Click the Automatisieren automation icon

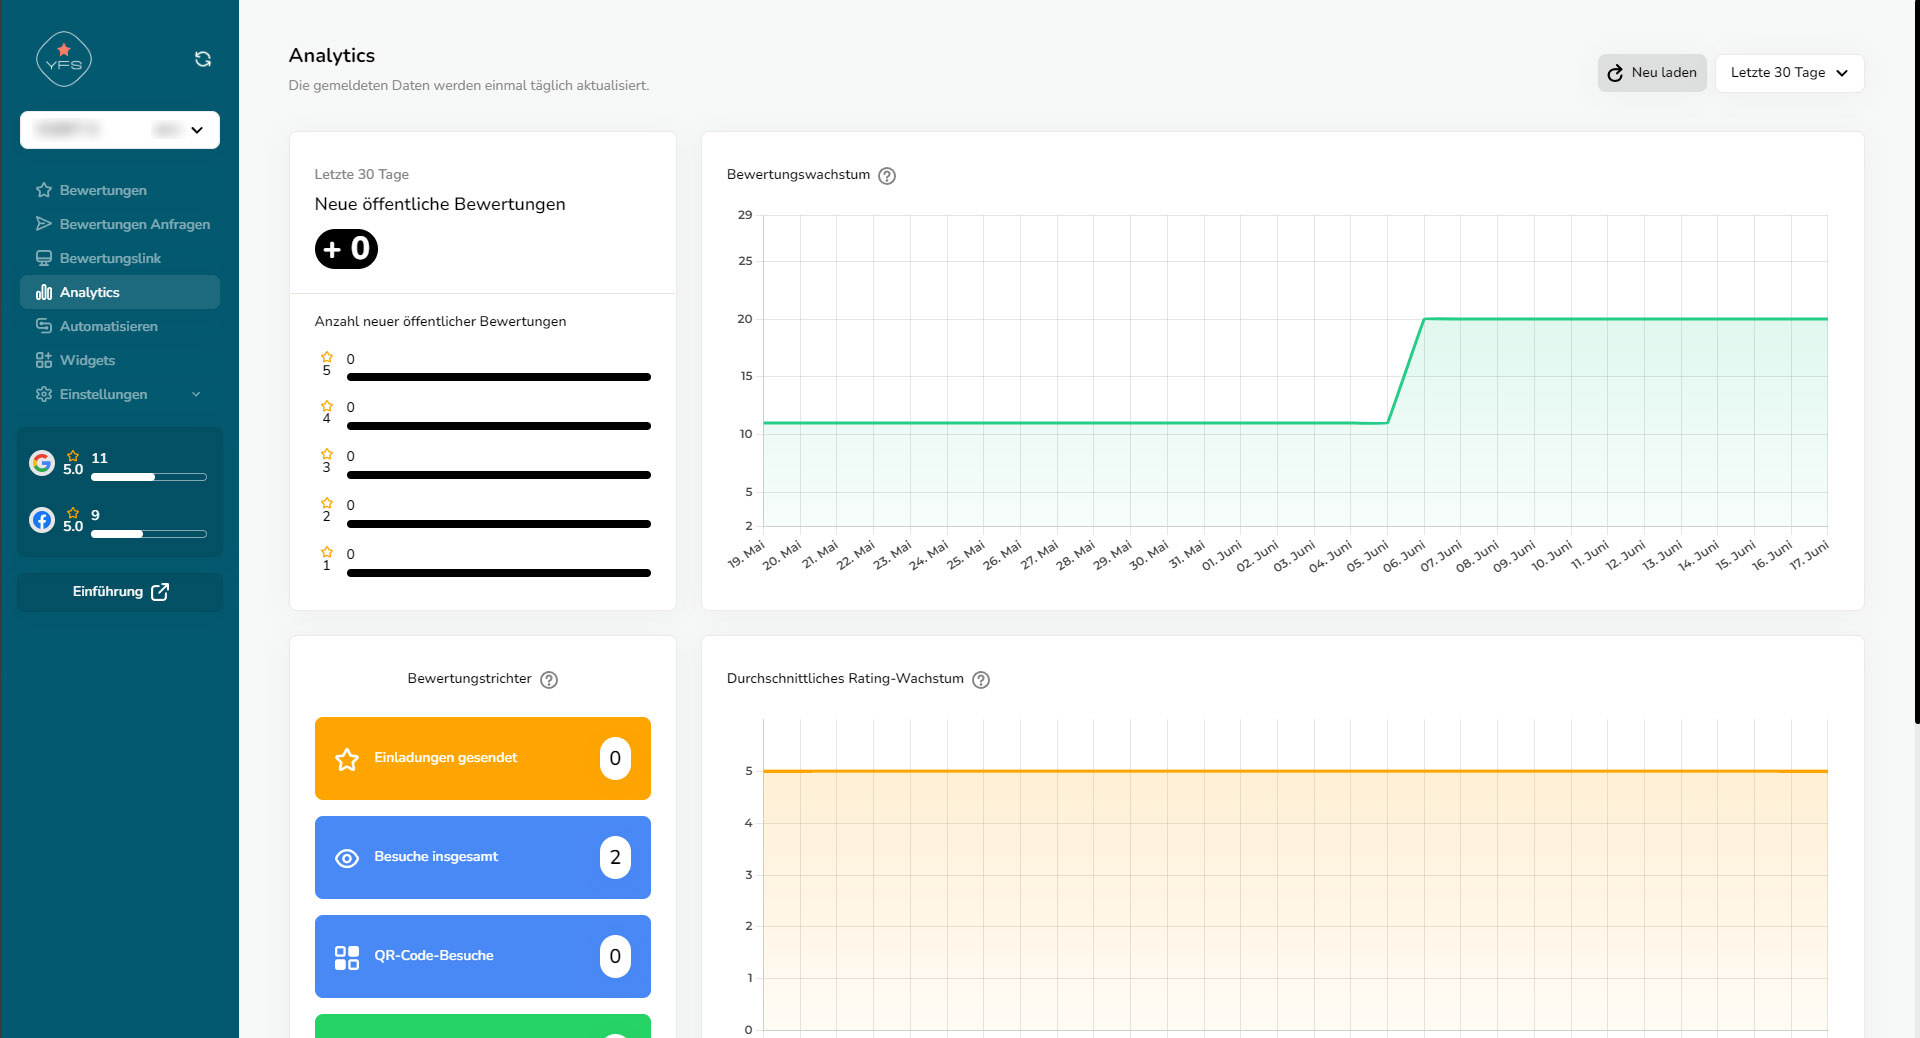point(44,326)
